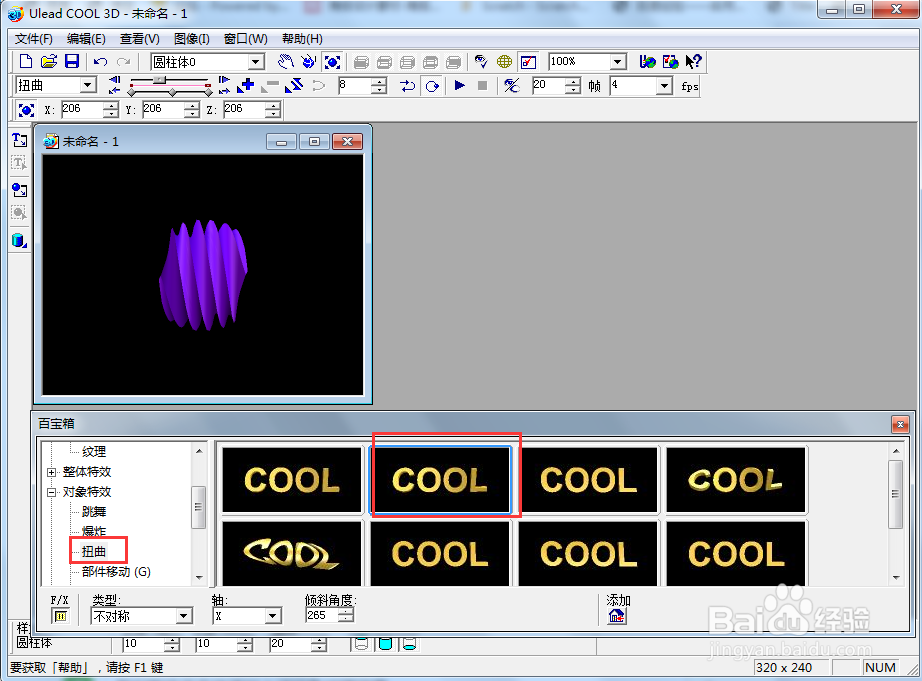This screenshot has width=922, height=681.
Task: Select the Rotate Object tool
Action: pos(309,62)
